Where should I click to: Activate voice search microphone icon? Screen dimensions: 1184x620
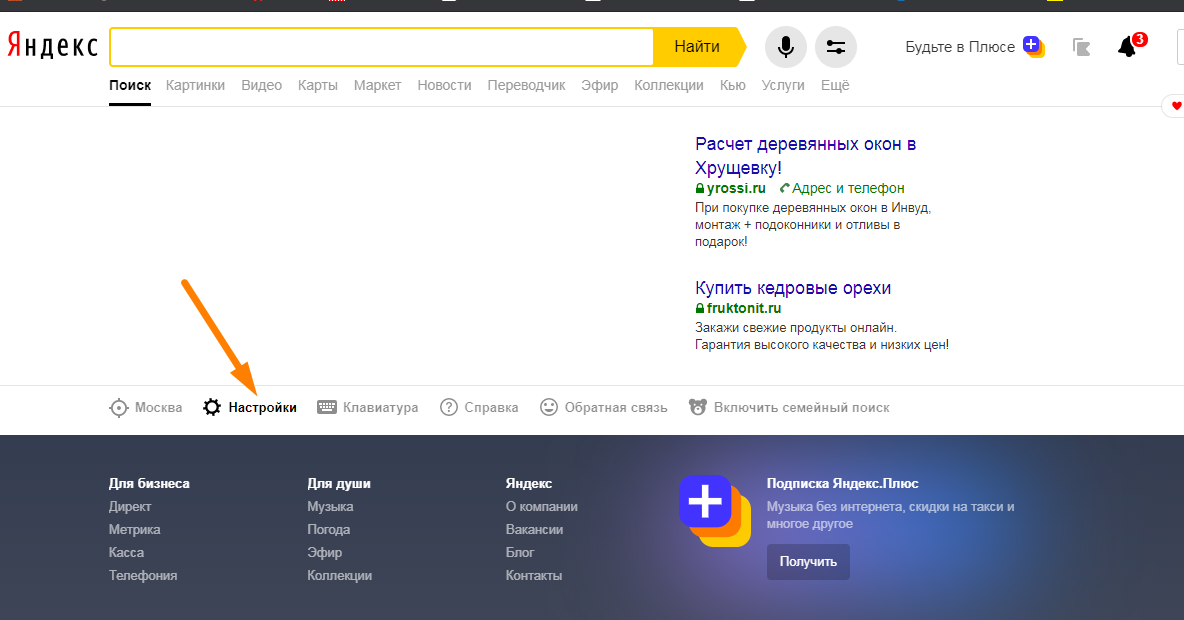785,47
